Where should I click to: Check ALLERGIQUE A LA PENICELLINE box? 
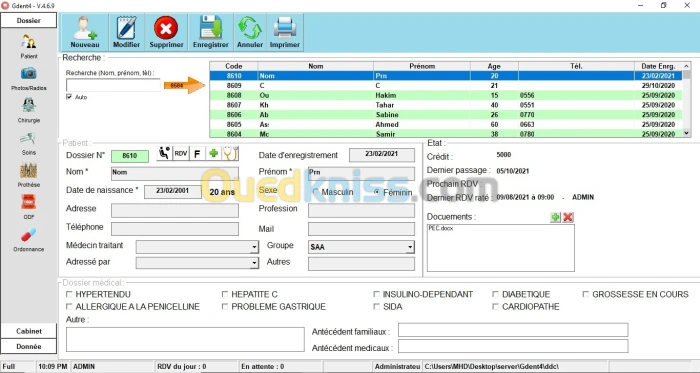tap(69, 307)
